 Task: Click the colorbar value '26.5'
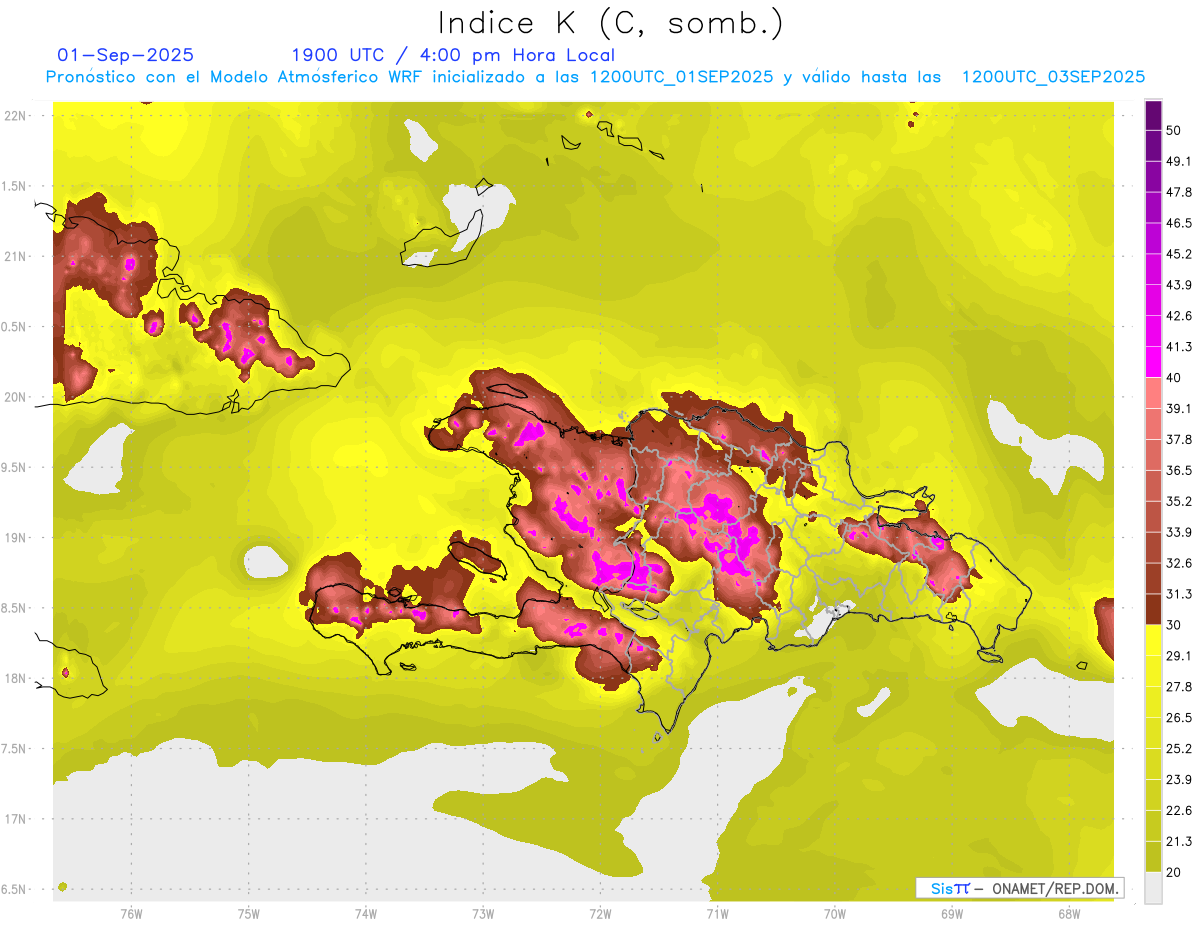pos(1179,717)
